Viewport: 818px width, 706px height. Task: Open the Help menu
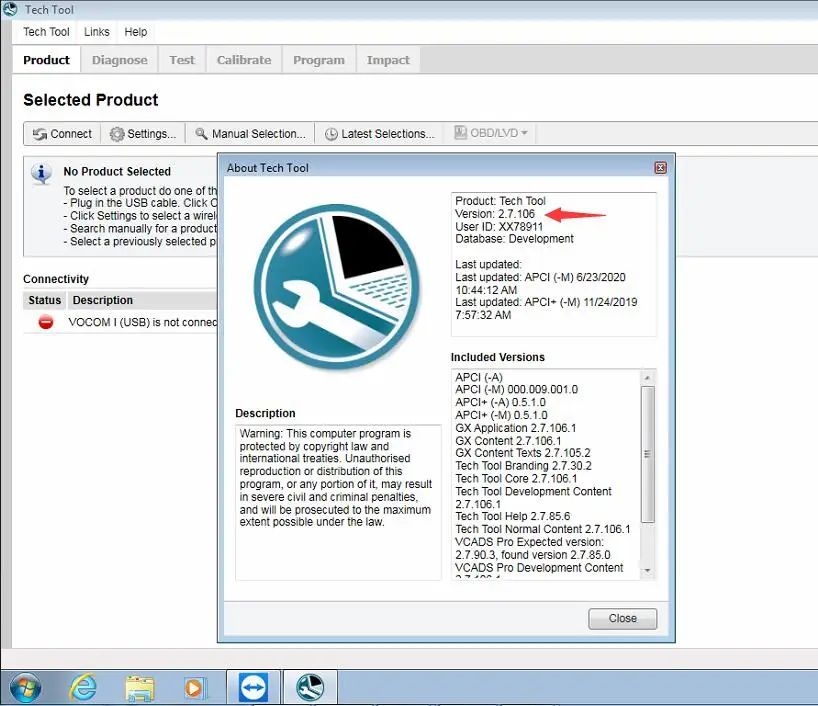coord(136,32)
